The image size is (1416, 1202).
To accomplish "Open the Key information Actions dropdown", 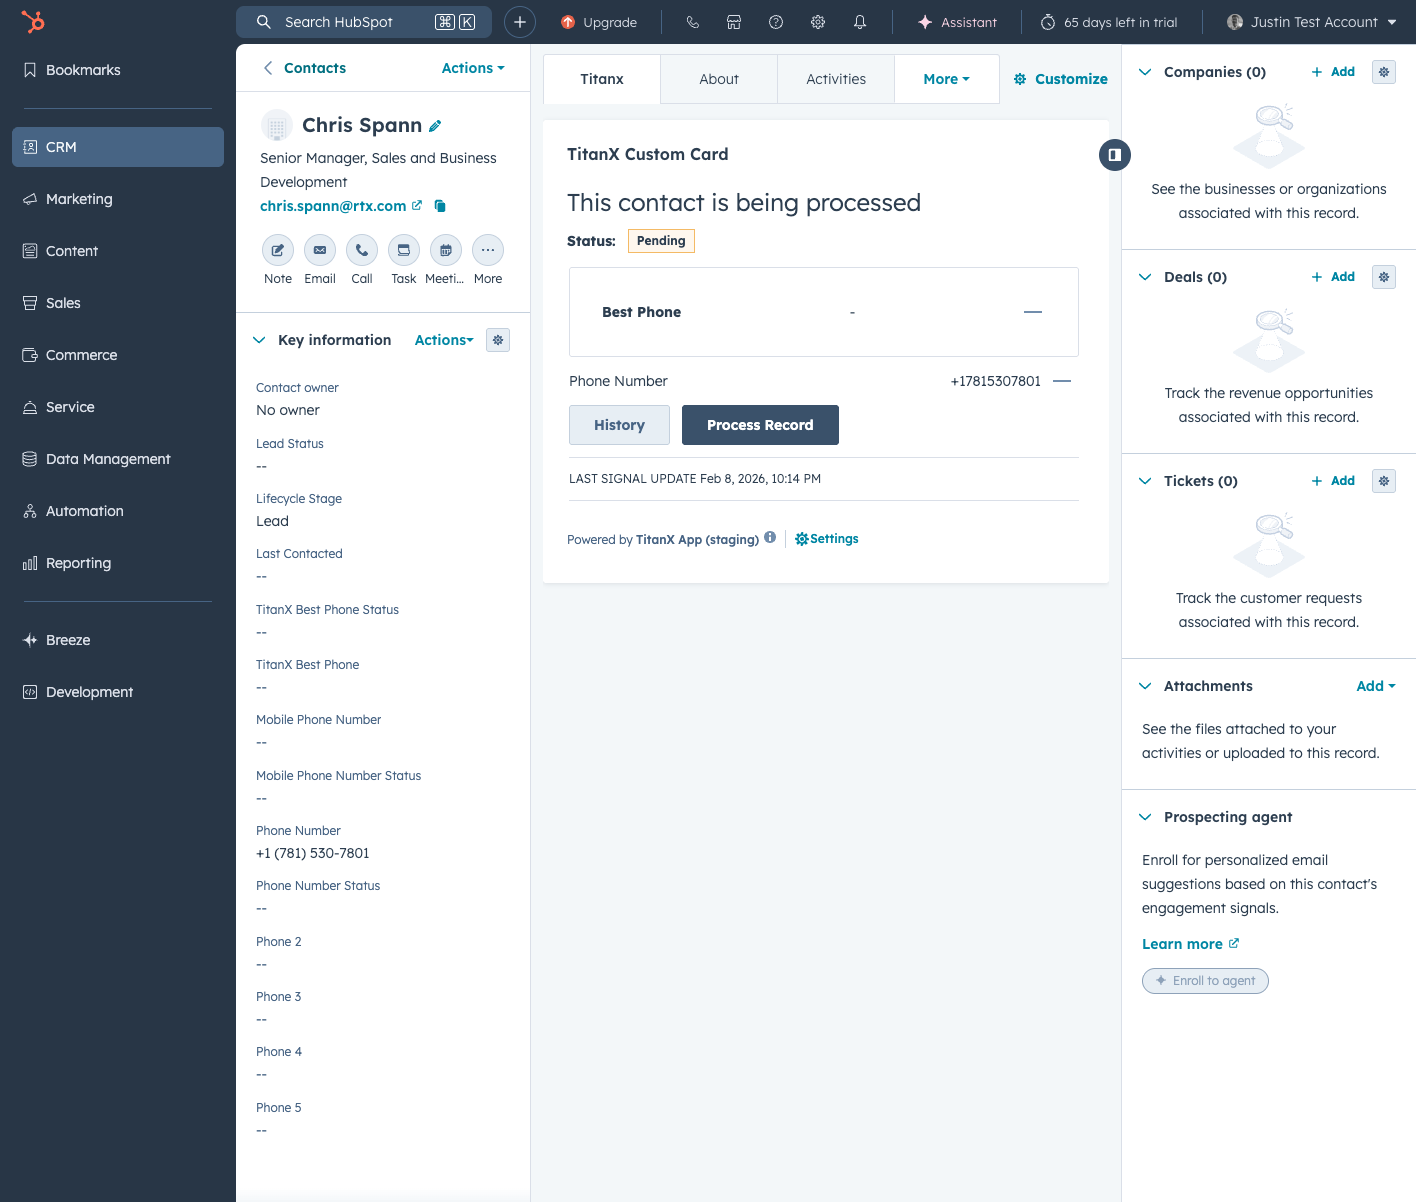I will coord(444,340).
